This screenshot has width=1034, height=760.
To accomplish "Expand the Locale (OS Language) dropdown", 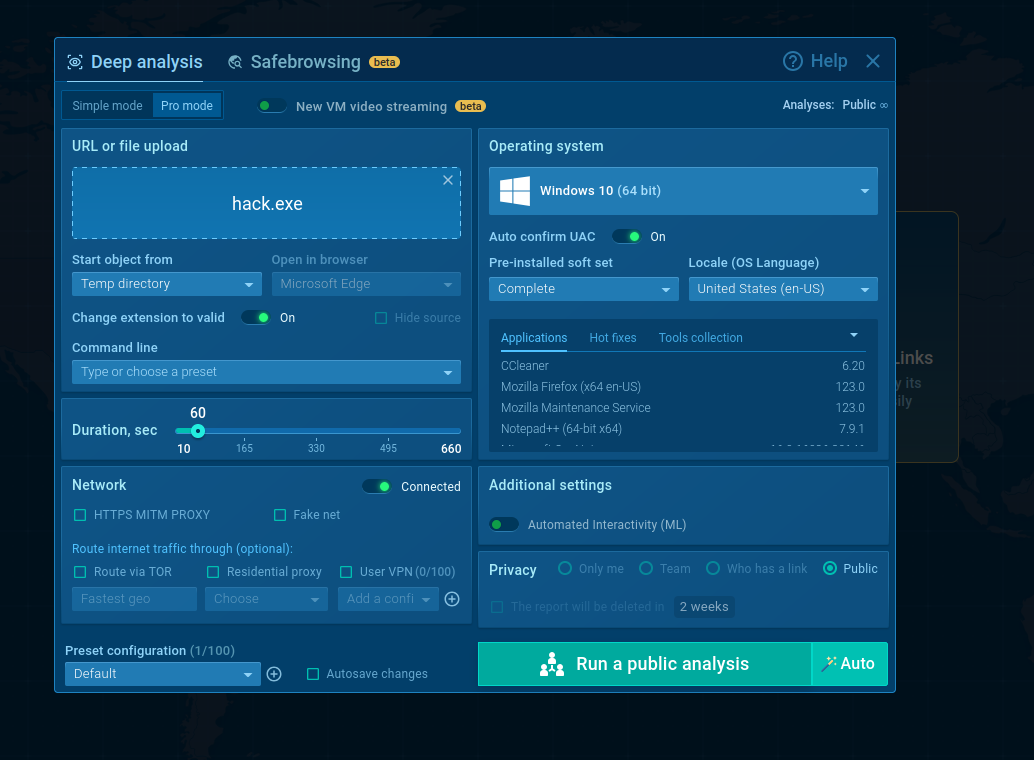I will (783, 289).
